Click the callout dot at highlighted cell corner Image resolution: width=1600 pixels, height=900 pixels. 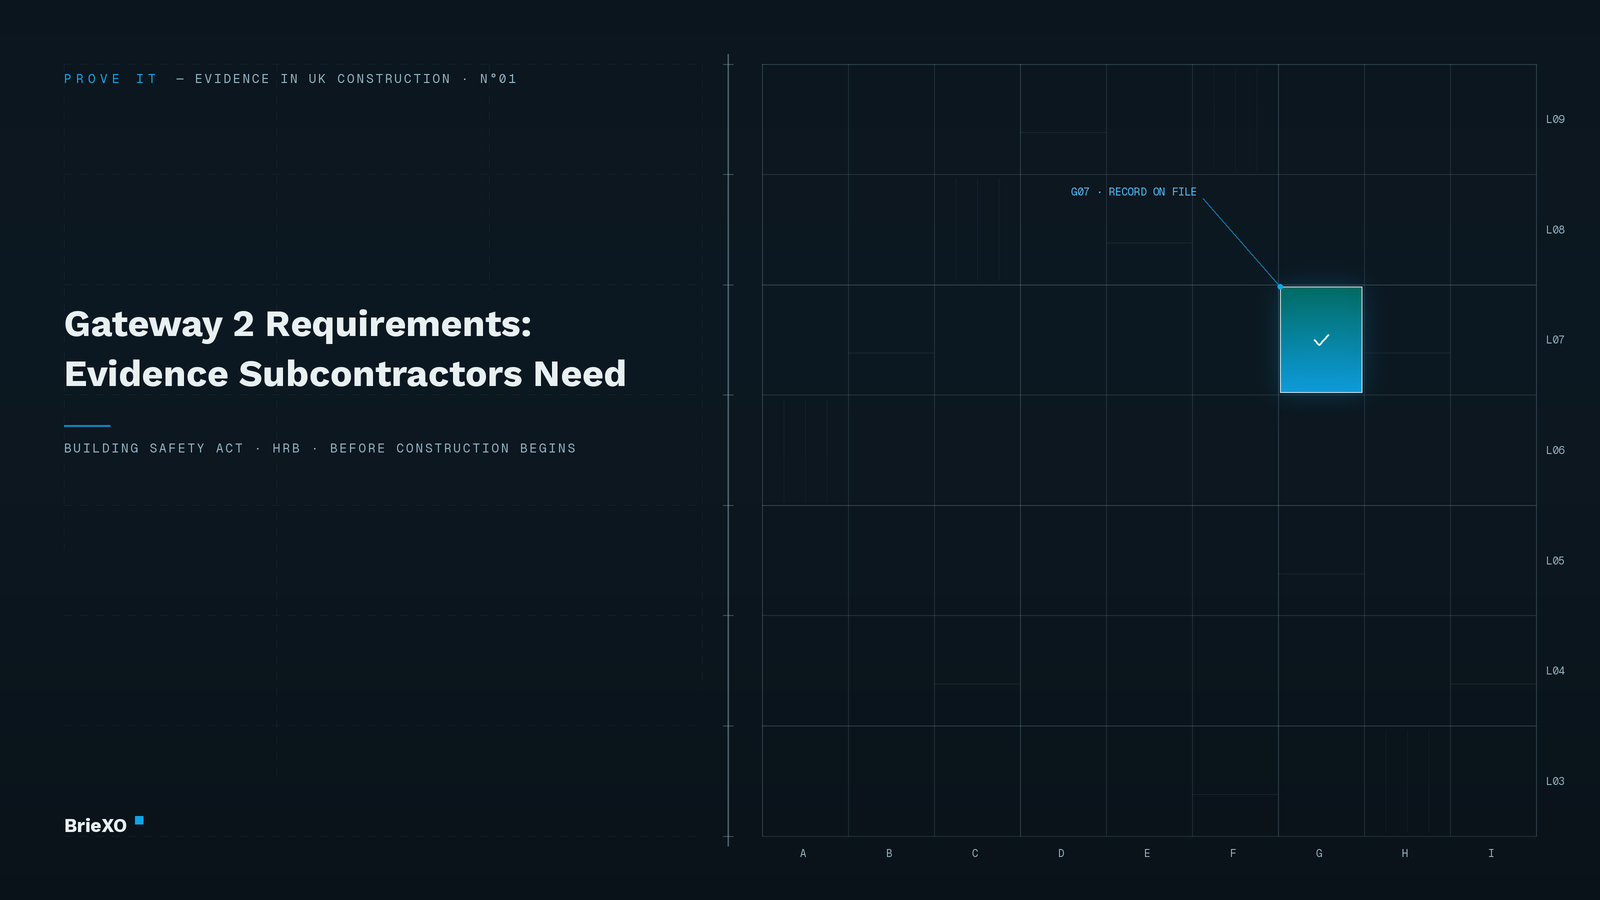point(1280,287)
